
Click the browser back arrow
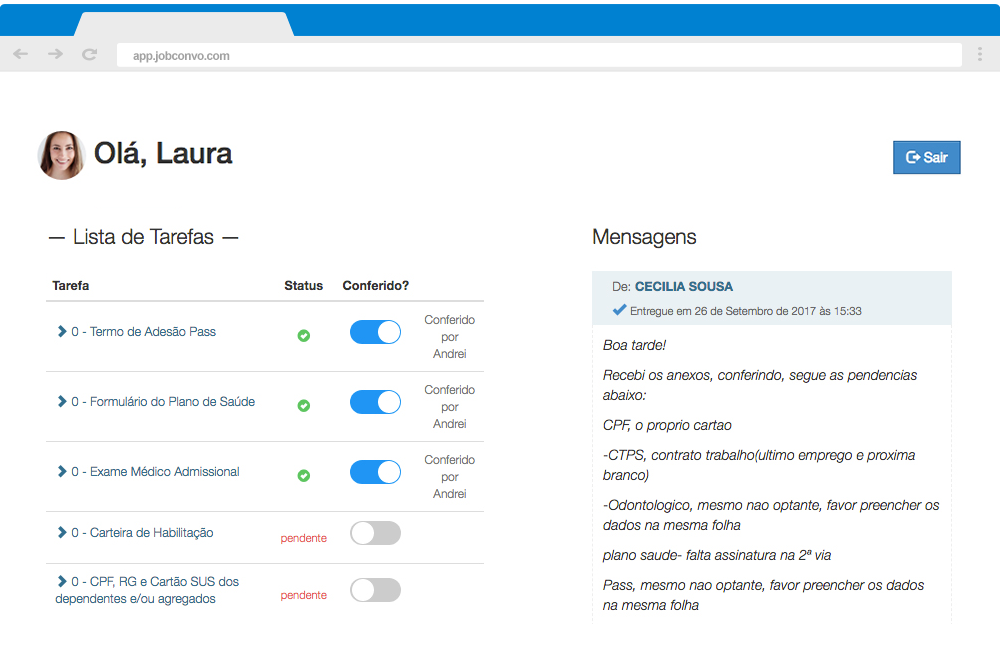[x=20, y=54]
